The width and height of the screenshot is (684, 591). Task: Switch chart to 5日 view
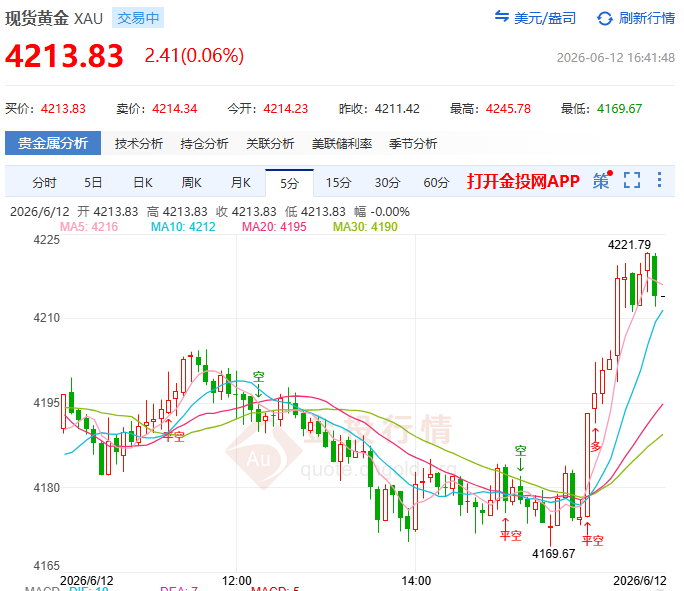(92, 182)
